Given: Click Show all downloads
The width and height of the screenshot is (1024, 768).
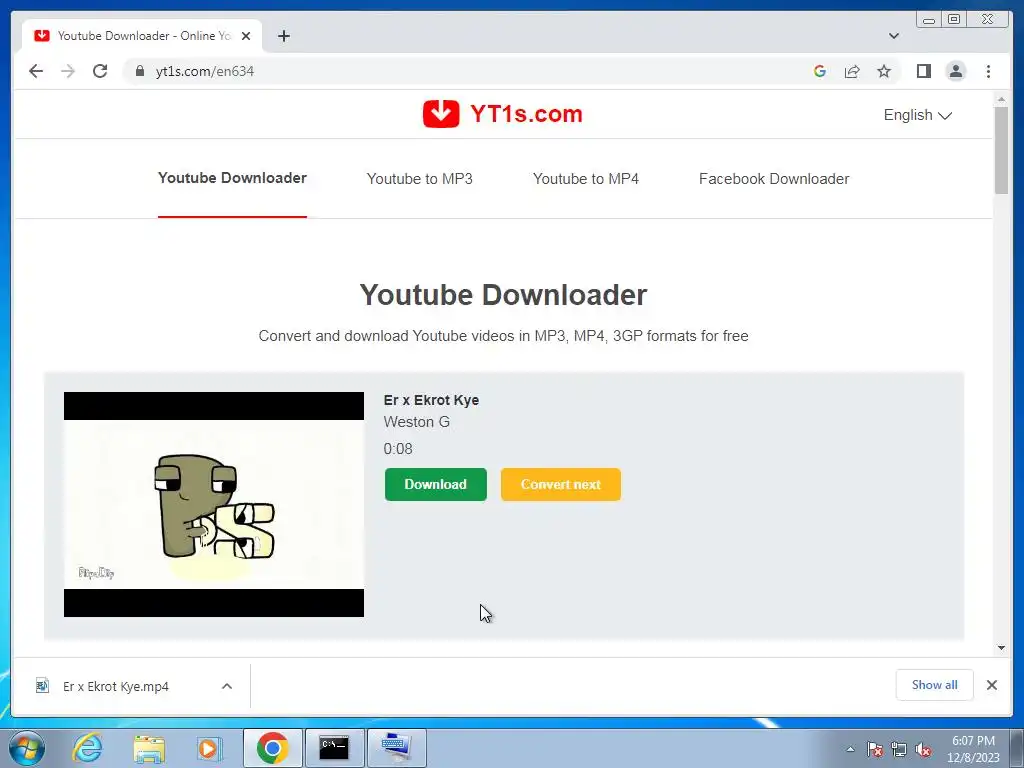Looking at the screenshot, I should (x=935, y=685).
